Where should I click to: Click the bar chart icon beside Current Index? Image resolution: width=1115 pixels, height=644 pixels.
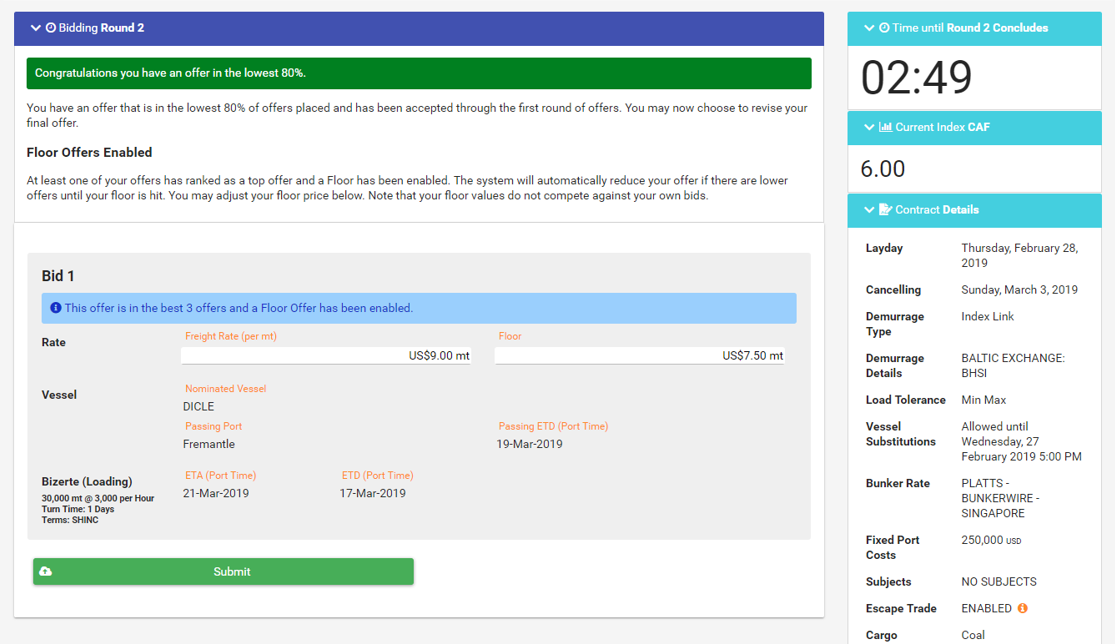(885, 127)
